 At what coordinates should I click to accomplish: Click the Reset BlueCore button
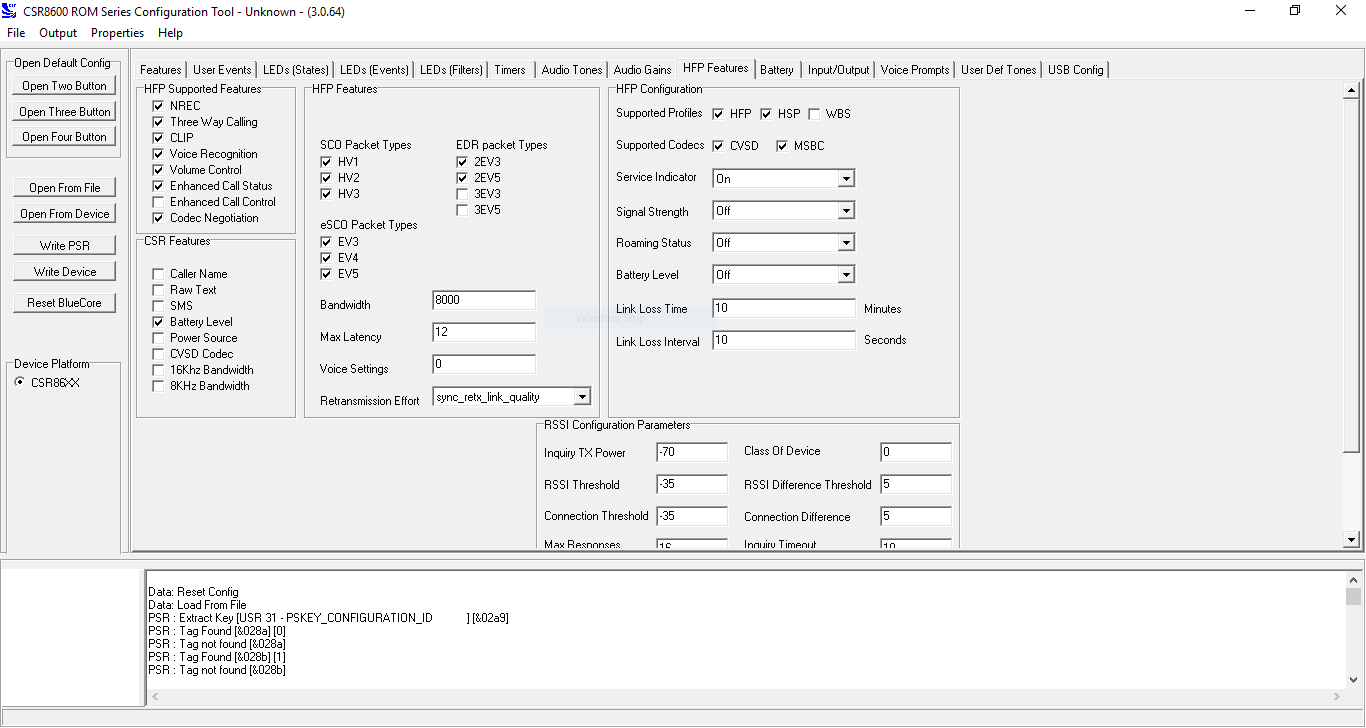[64, 303]
